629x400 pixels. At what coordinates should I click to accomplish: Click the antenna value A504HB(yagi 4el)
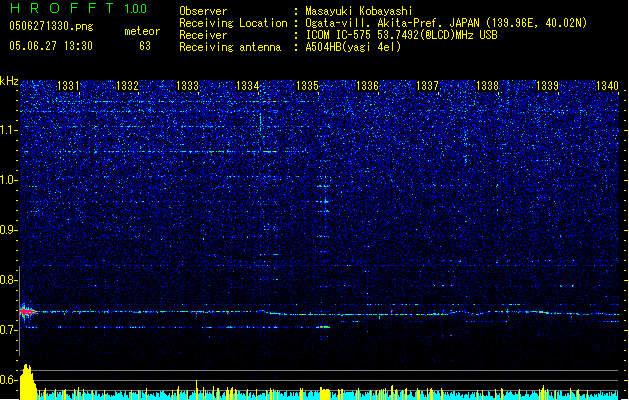353,47
